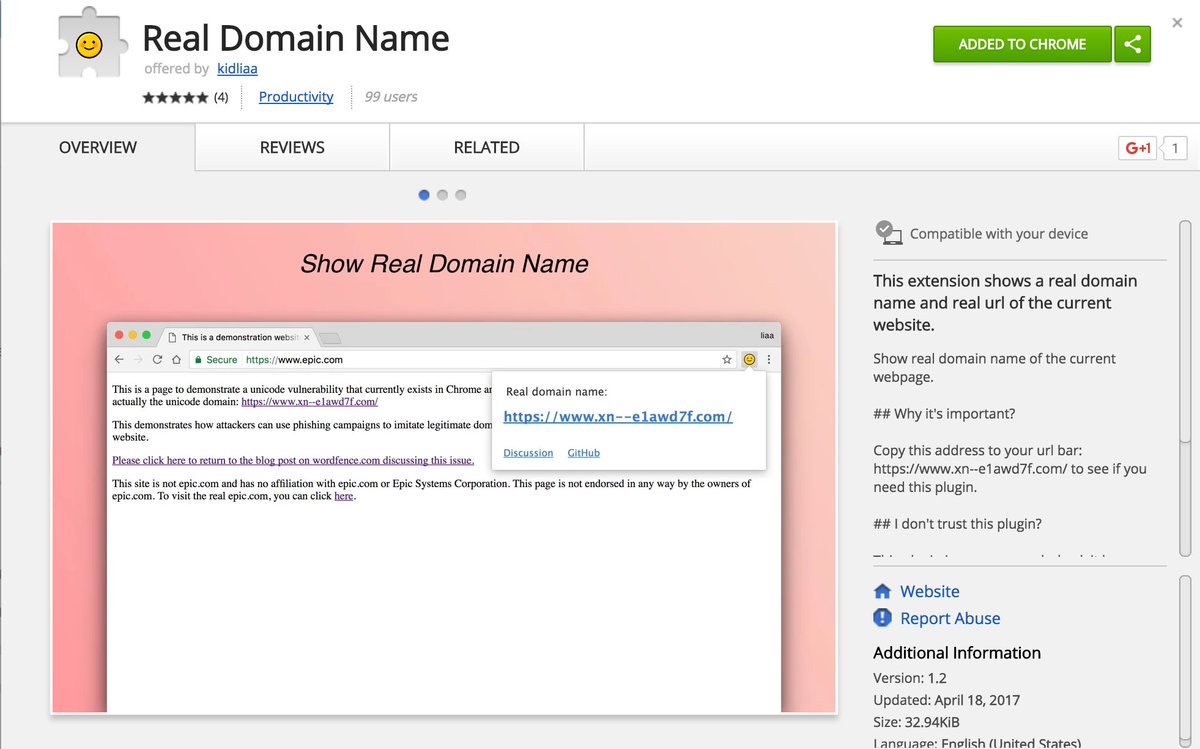
Task: Click the demonstration website tab in screenshot
Action: (238, 337)
